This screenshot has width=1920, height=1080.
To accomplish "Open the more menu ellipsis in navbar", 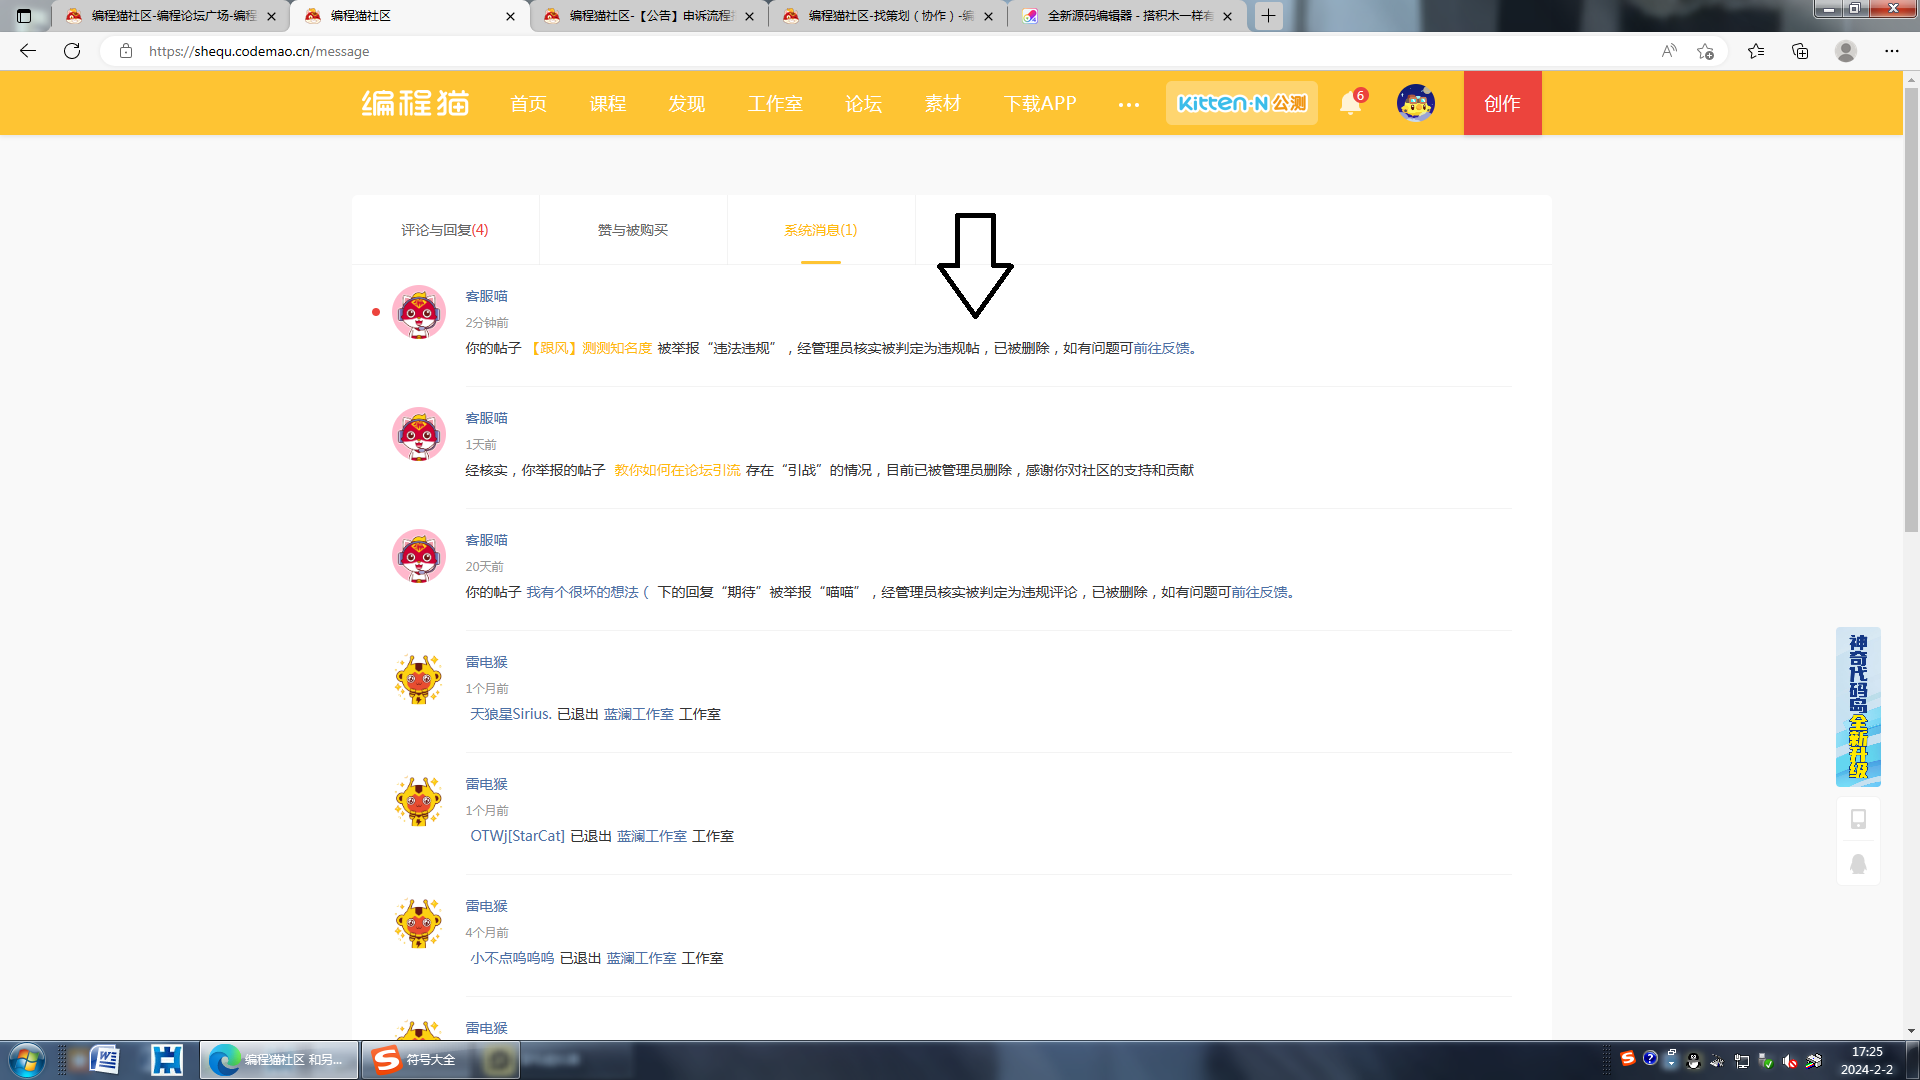I will point(1129,104).
